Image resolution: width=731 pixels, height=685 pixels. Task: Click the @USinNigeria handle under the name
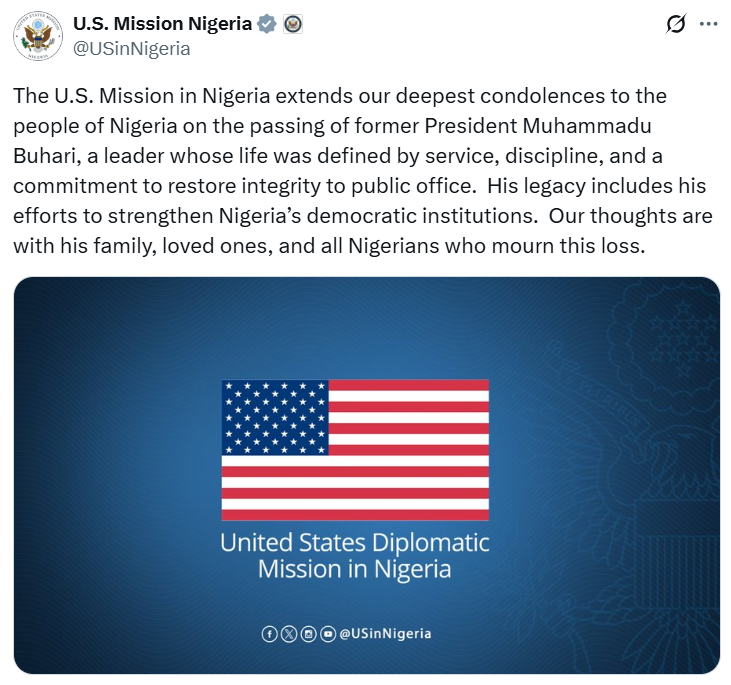click(x=132, y=48)
